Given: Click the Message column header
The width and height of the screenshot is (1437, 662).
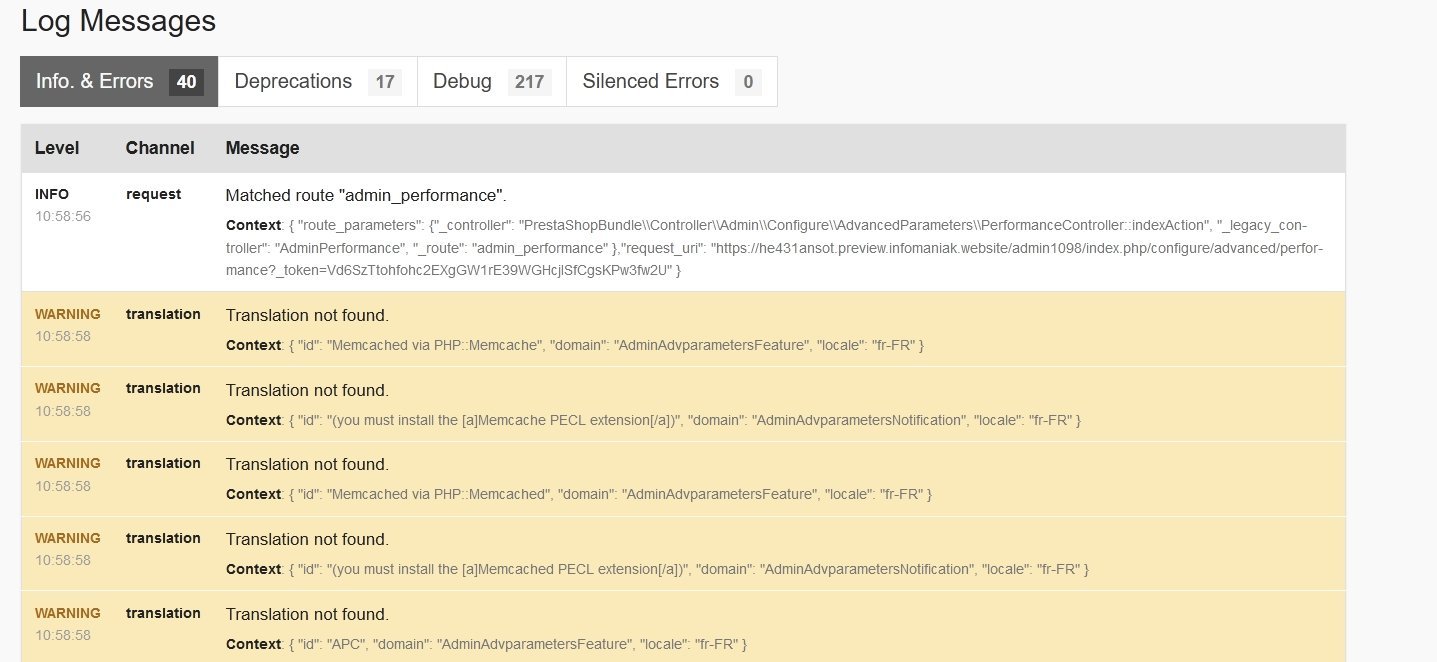Looking at the screenshot, I should [x=262, y=148].
